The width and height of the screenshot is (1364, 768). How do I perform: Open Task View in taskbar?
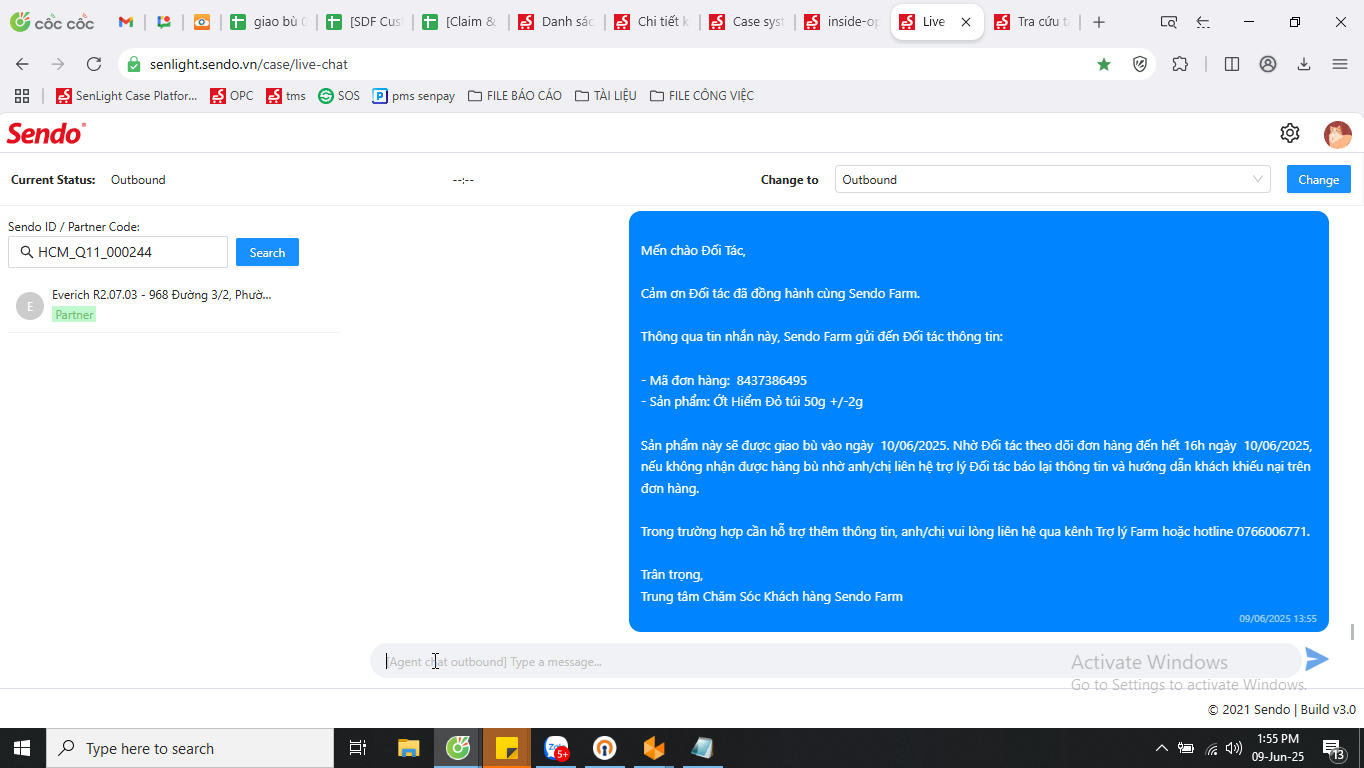click(x=357, y=748)
